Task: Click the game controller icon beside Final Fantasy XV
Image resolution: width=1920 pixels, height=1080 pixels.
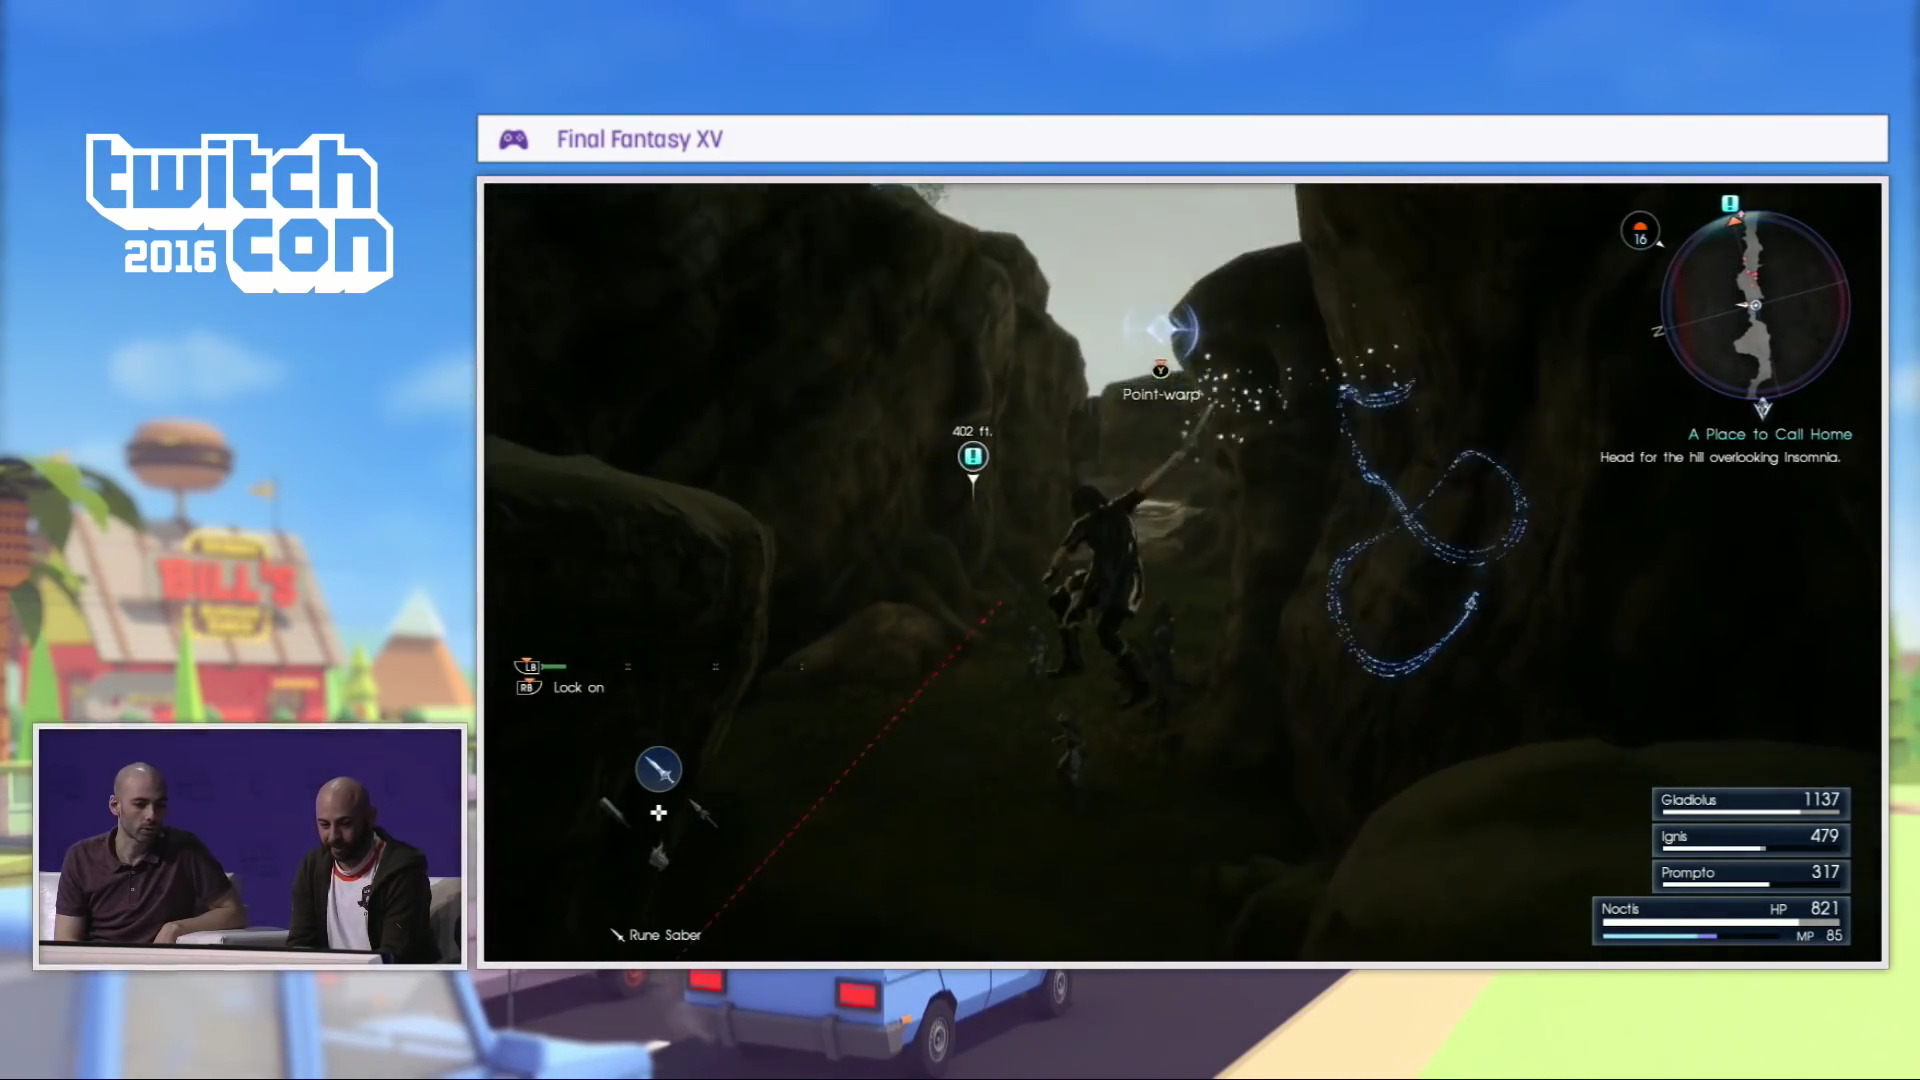Action: point(514,140)
